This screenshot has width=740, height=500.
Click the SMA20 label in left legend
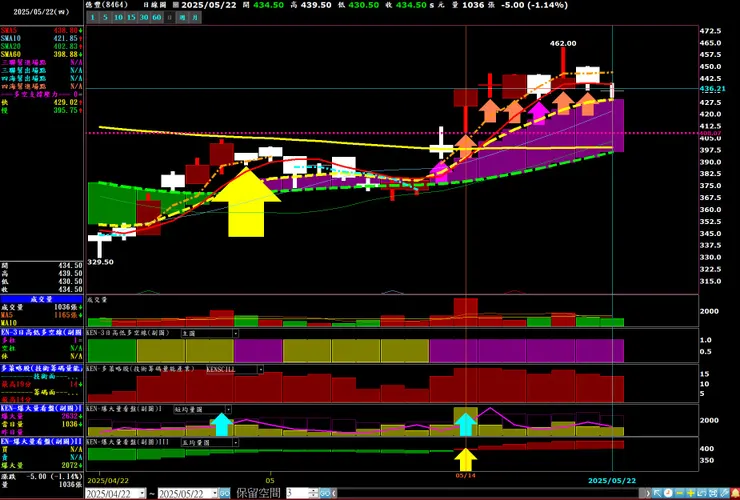click(10, 46)
